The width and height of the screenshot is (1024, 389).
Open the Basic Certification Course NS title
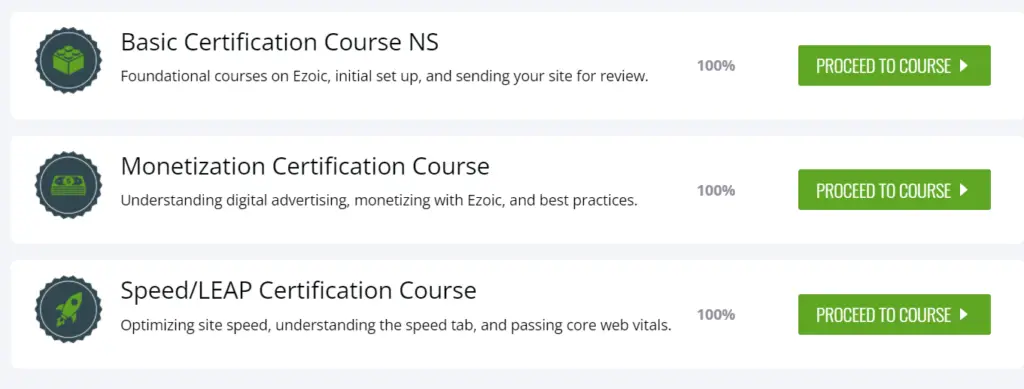click(x=280, y=42)
